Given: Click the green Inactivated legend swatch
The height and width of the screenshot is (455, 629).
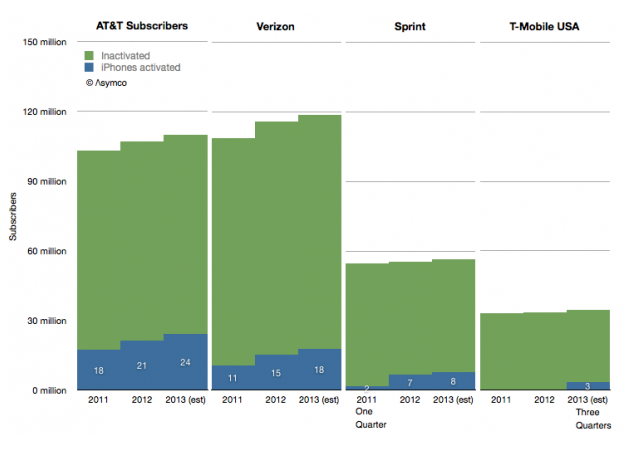Looking at the screenshot, I should [x=89, y=56].
